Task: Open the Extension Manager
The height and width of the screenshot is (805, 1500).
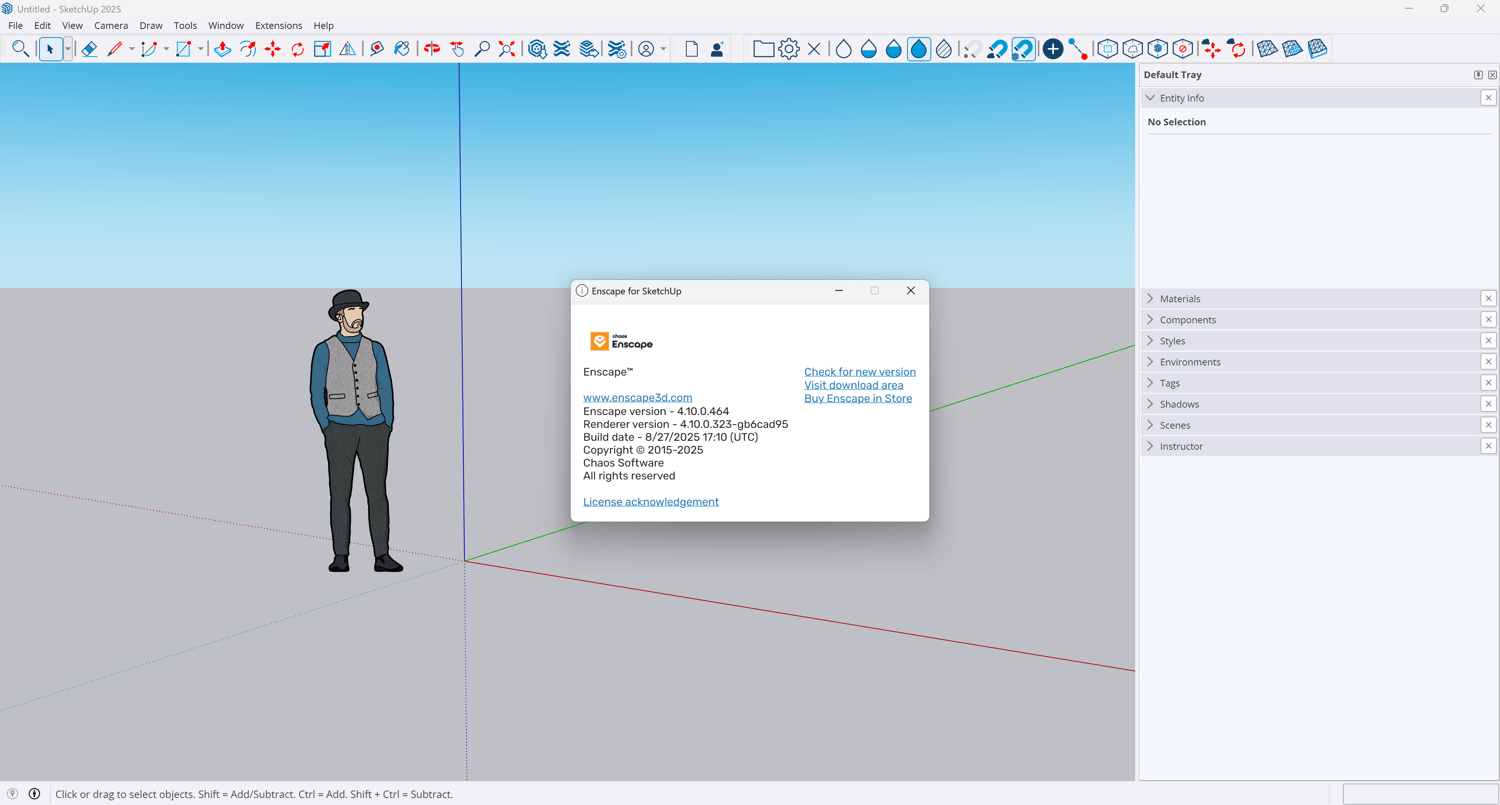Action: (617, 49)
